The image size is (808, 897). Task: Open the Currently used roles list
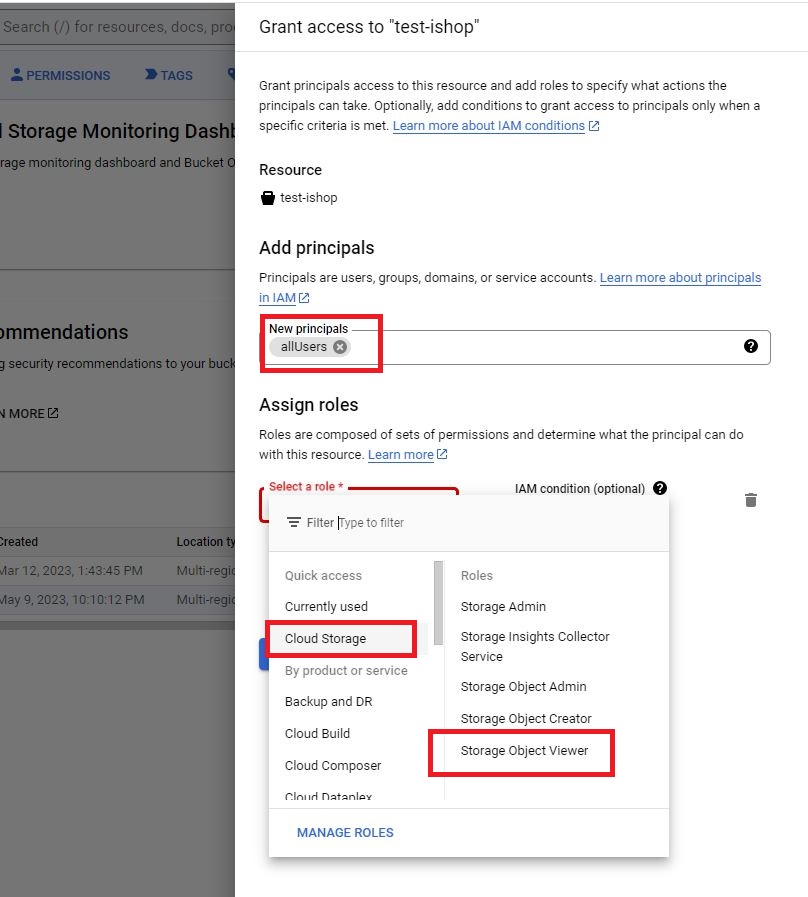tap(326, 607)
